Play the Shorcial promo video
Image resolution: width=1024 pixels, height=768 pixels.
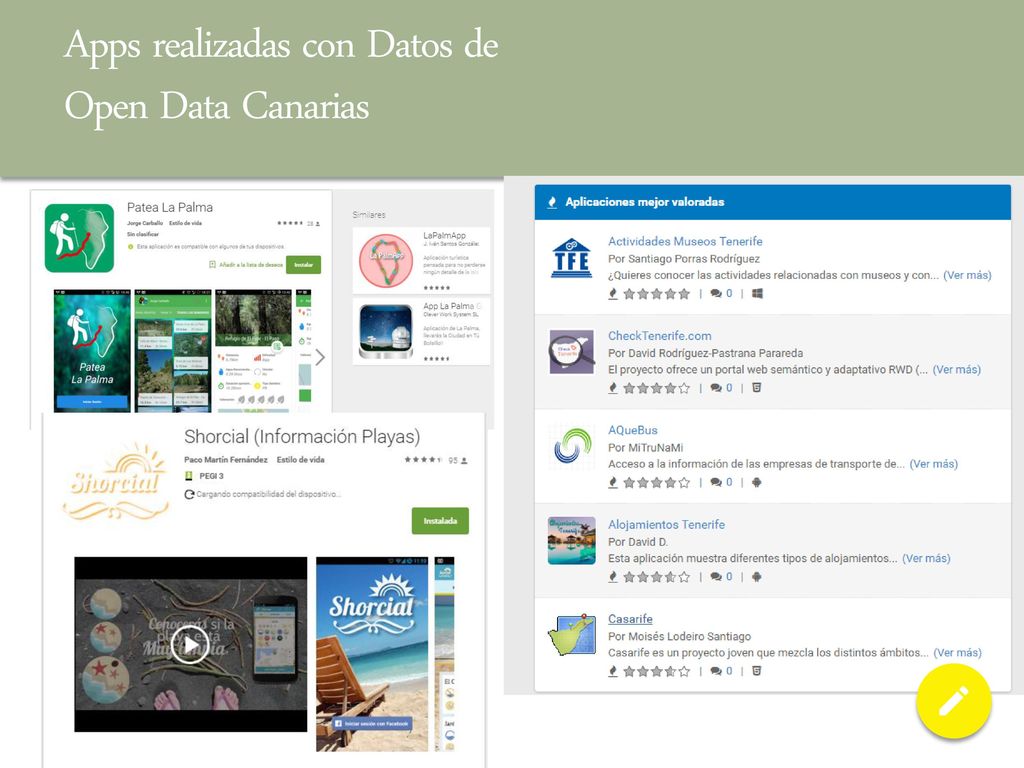(190, 645)
